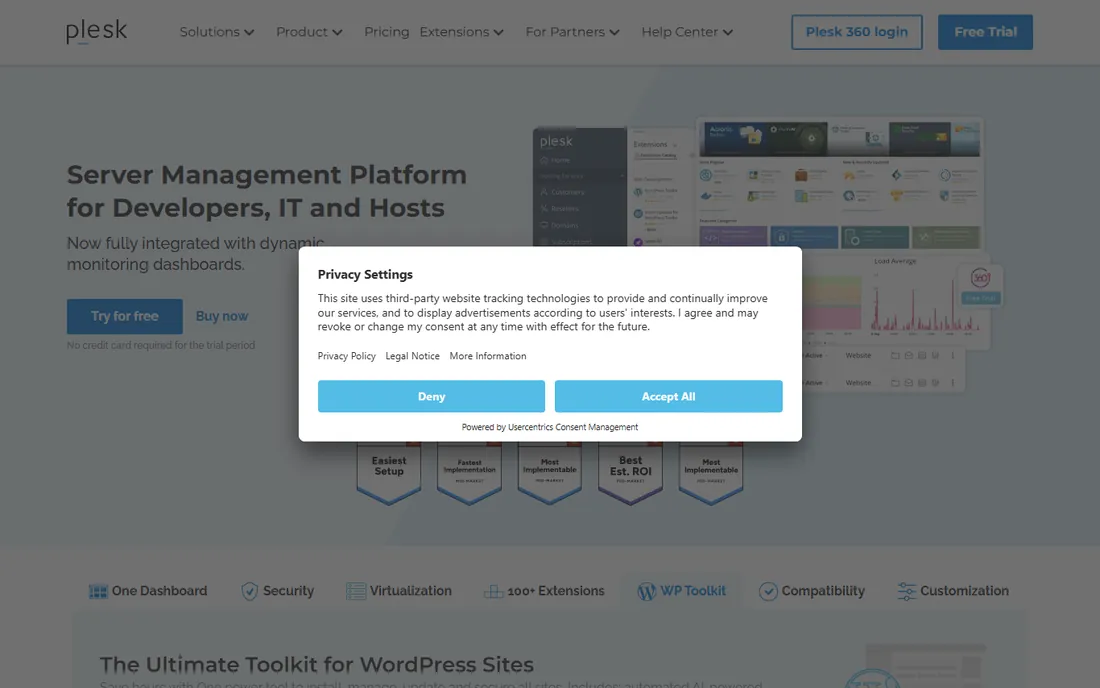Select the WP Toolkit tab

[681, 591]
